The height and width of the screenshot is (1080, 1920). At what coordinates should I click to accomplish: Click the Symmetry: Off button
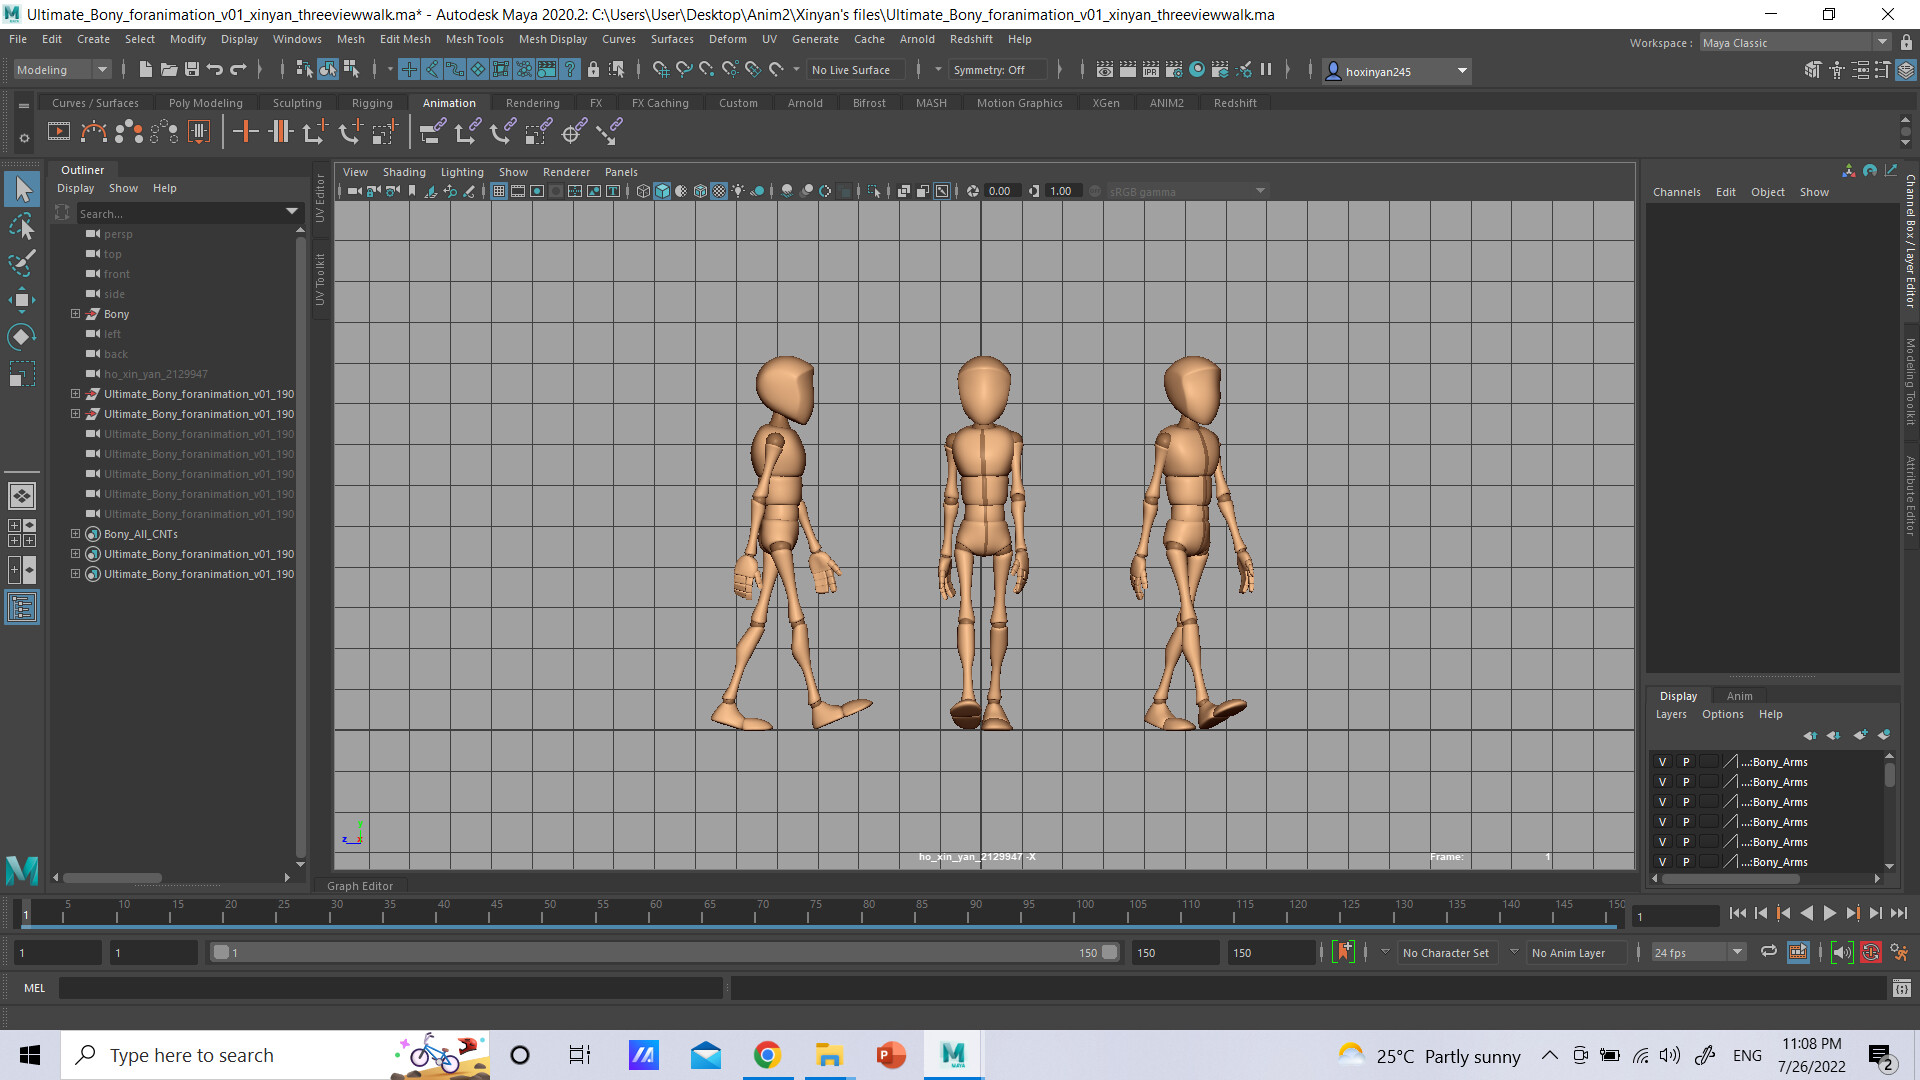(x=989, y=70)
